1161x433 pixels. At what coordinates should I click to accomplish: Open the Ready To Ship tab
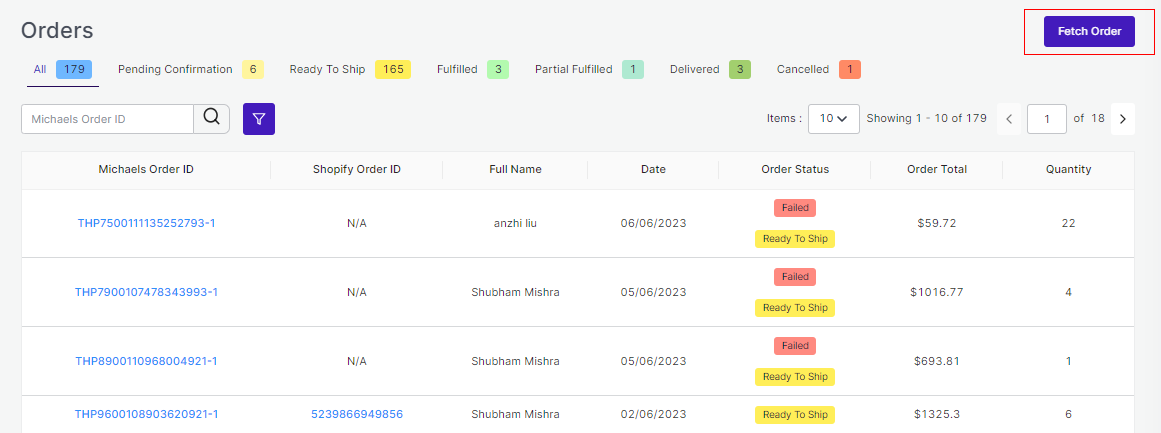tap(349, 70)
